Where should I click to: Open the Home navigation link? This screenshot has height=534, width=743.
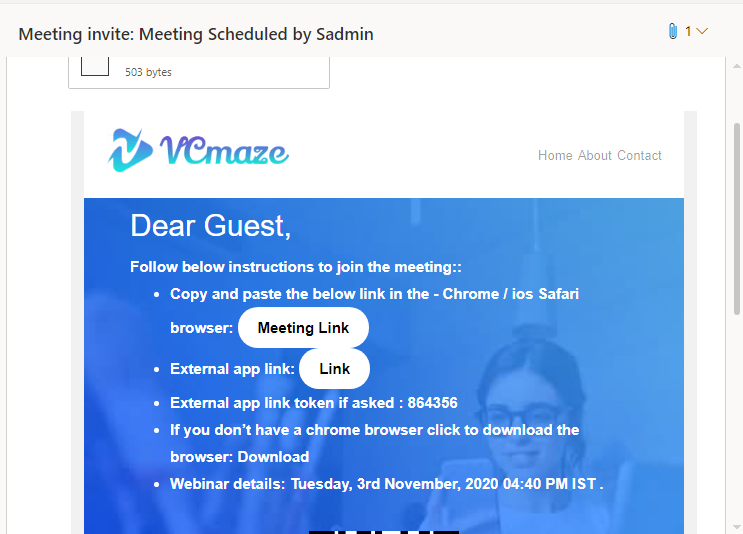pyautogui.click(x=555, y=155)
